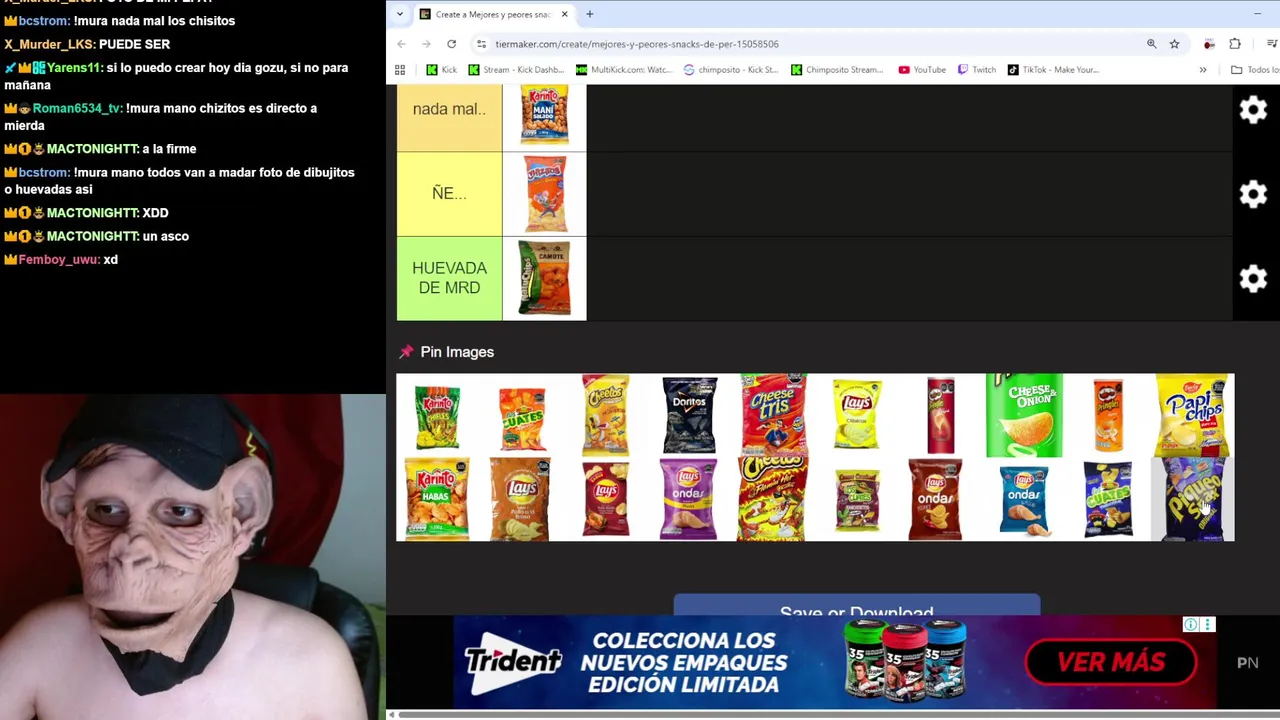The image size is (1280, 720).
Task: Open the Extensions puzzle icon
Action: [x=1235, y=44]
